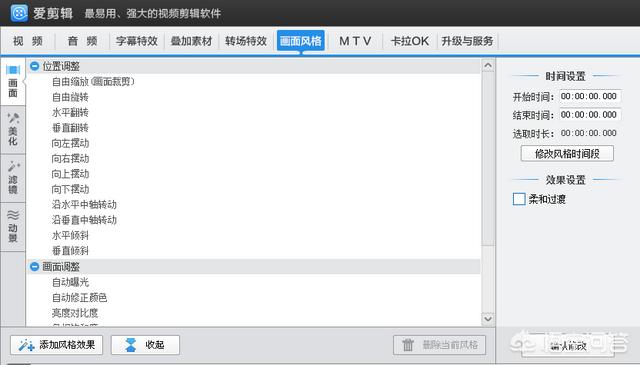Click the 结束时间 input field

coord(590,115)
